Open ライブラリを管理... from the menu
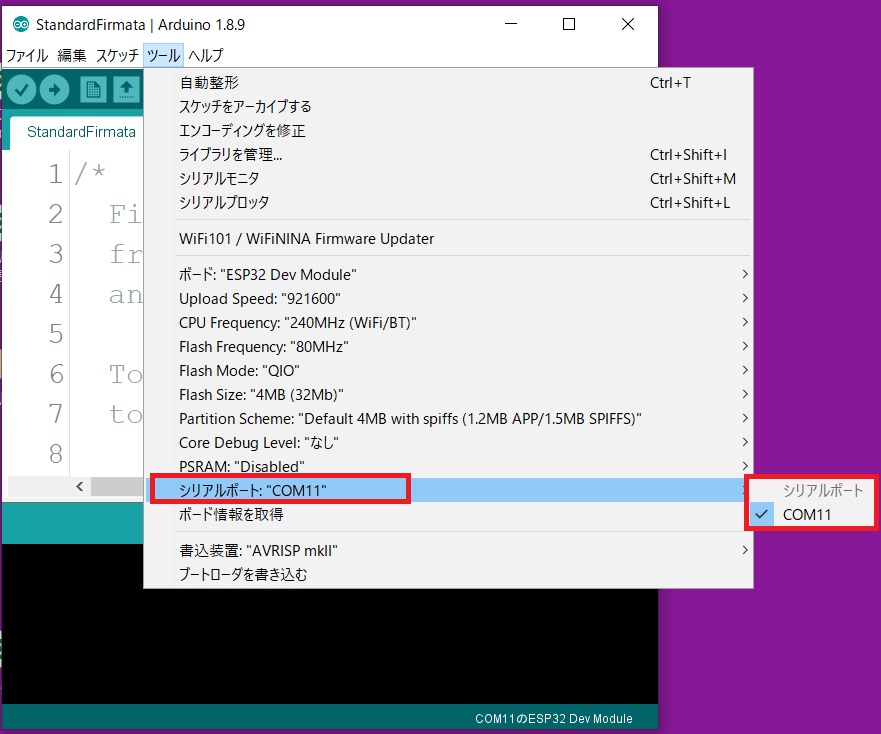Viewport: 881px width, 734px height. (448, 155)
